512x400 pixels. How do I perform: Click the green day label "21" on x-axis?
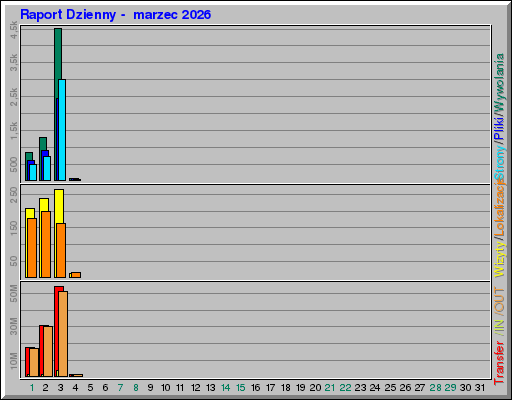(330, 388)
